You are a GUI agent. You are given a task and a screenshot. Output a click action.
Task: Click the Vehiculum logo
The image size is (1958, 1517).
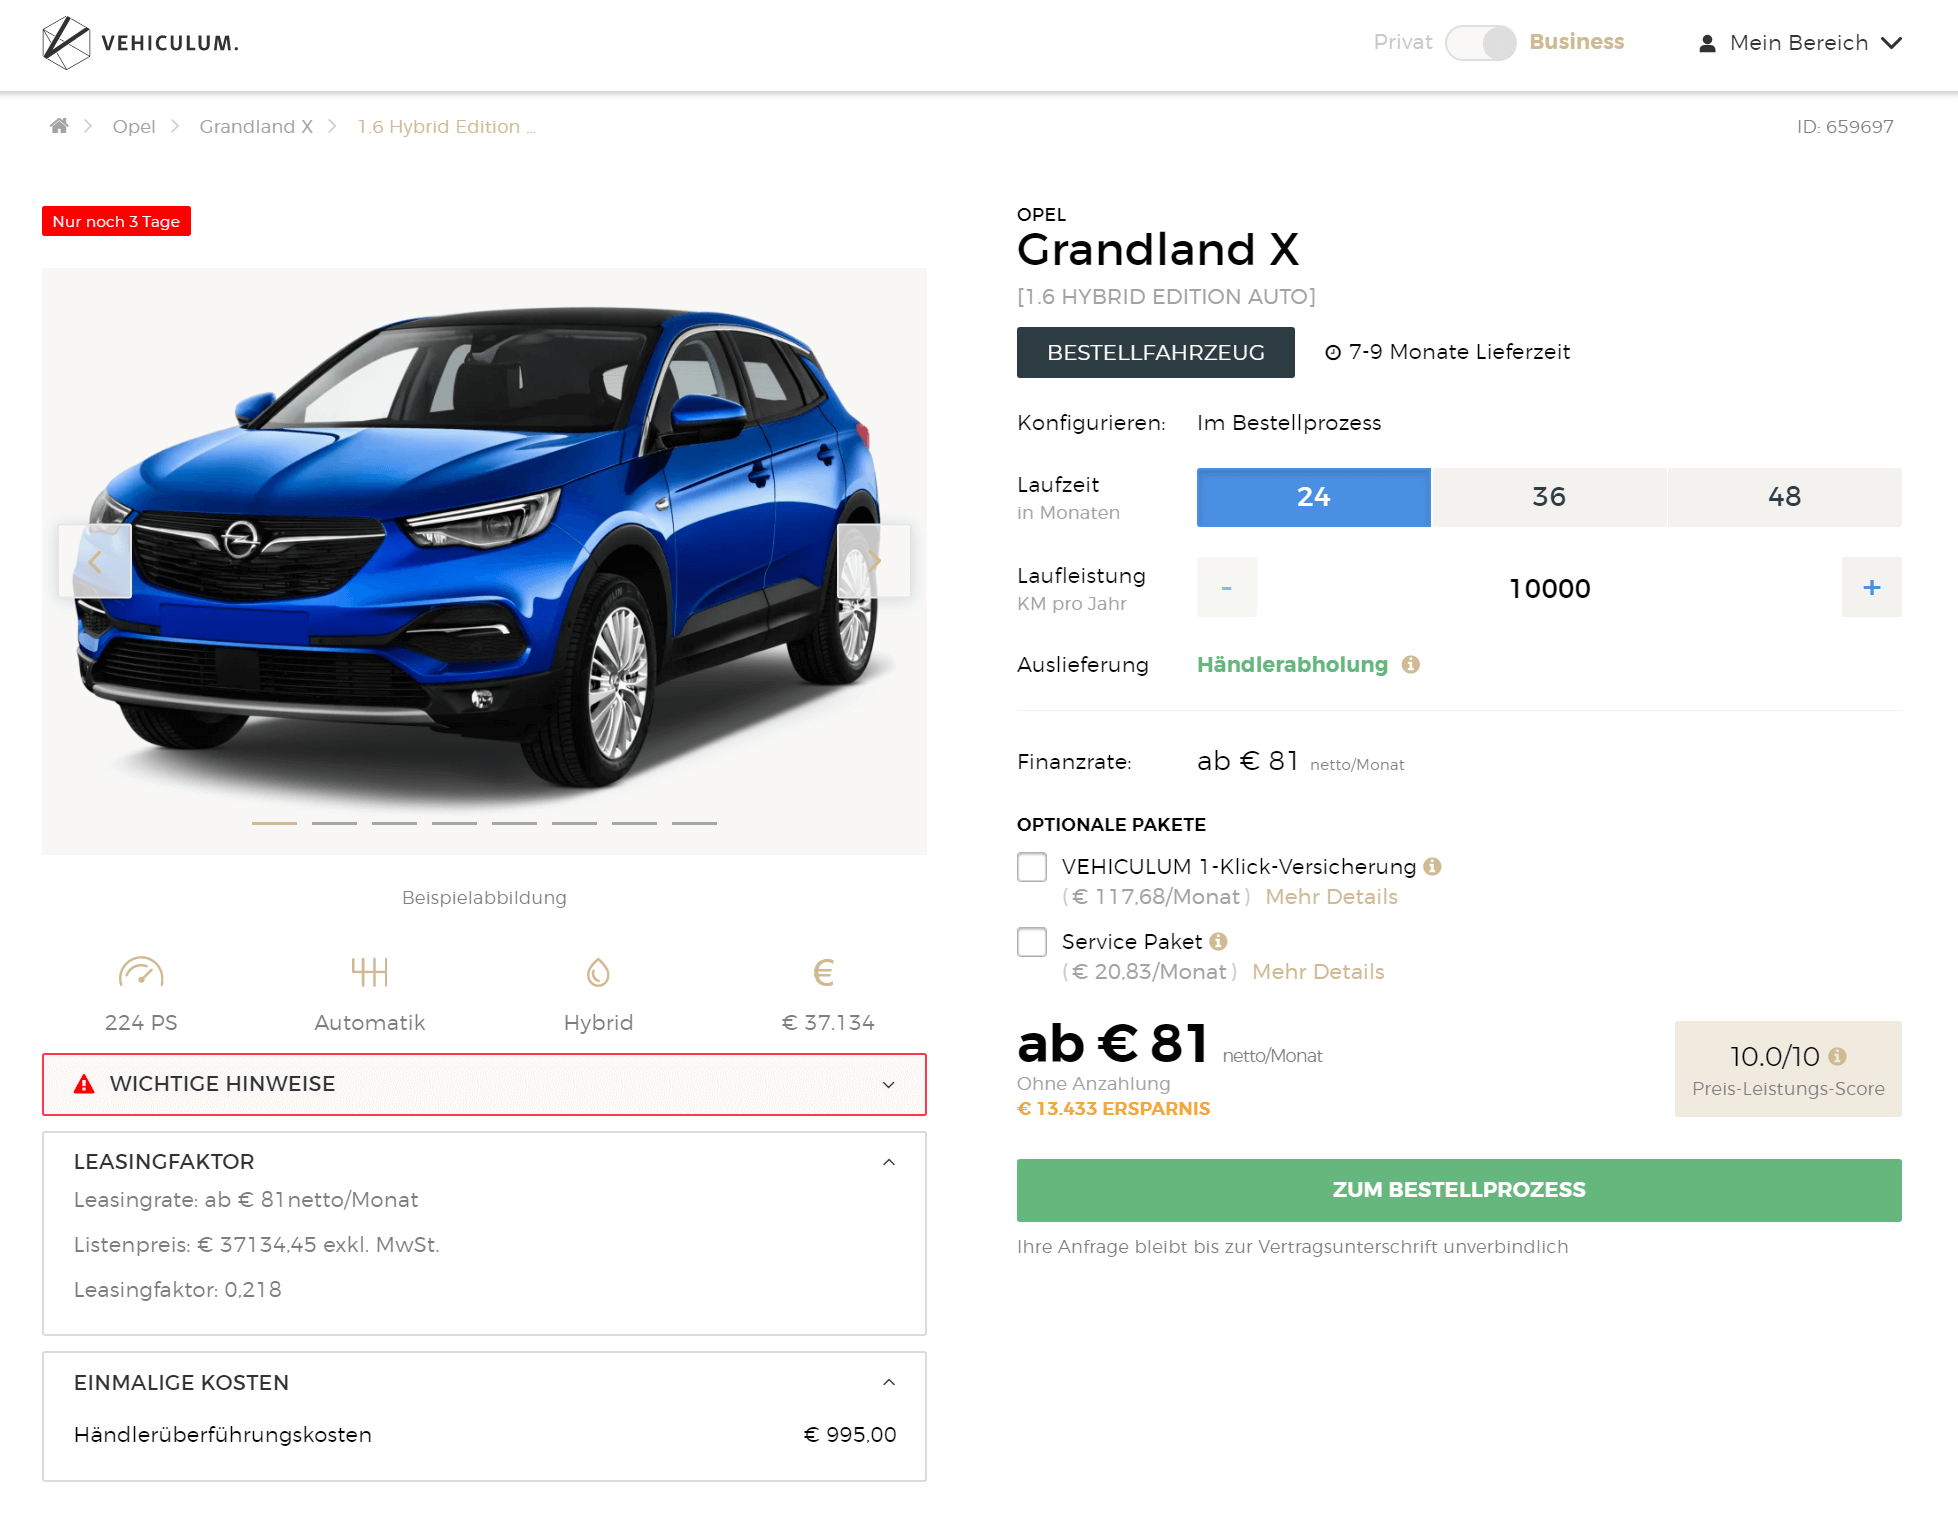pos(141,43)
